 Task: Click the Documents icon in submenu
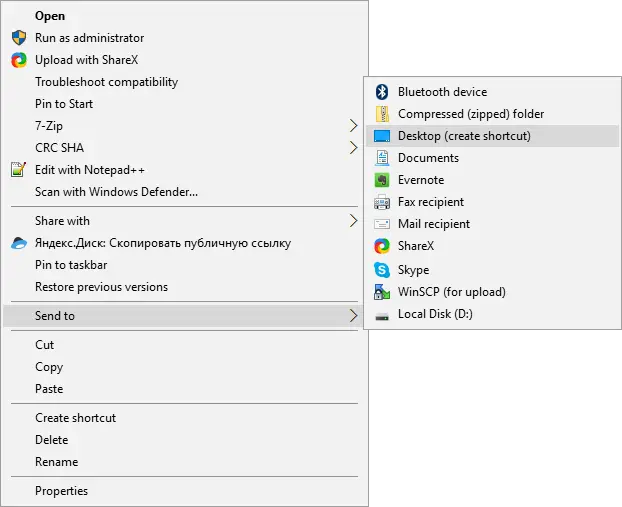pyautogui.click(x=382, y=158)
